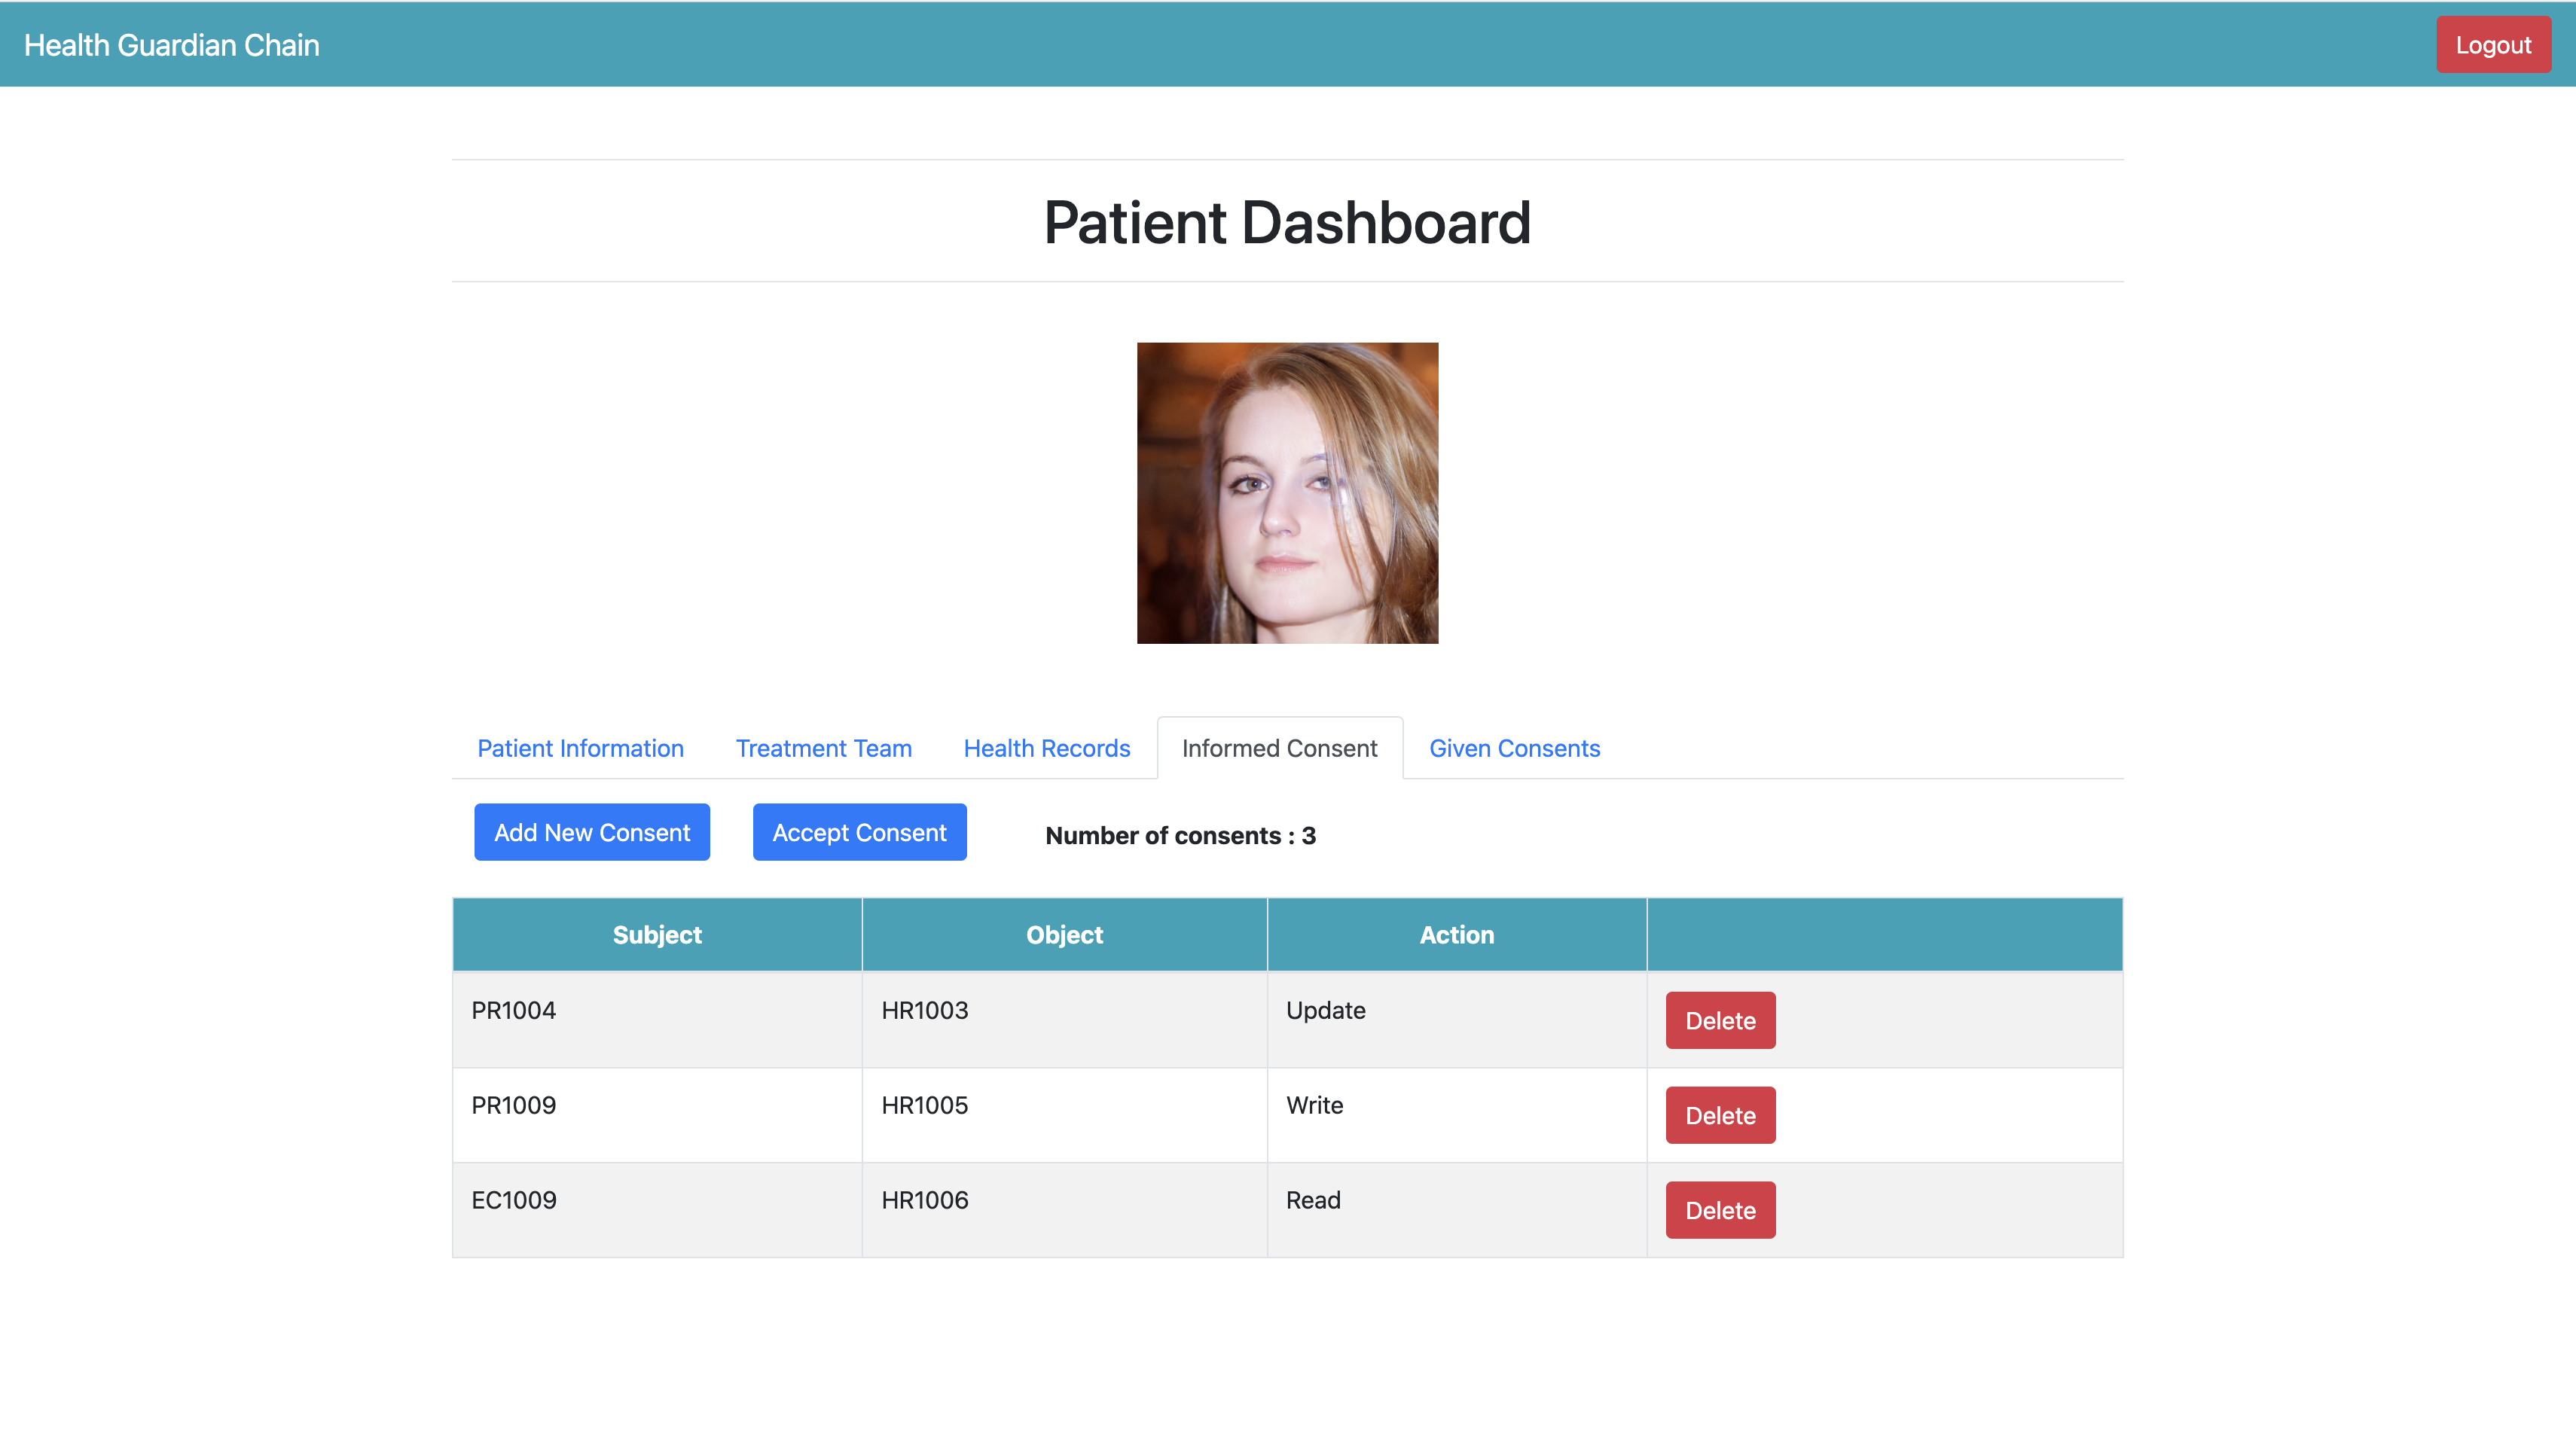This screenshot has height=1436, width=2576.
Task: Select the HR1003 object cell
Action: [925, 1010]
